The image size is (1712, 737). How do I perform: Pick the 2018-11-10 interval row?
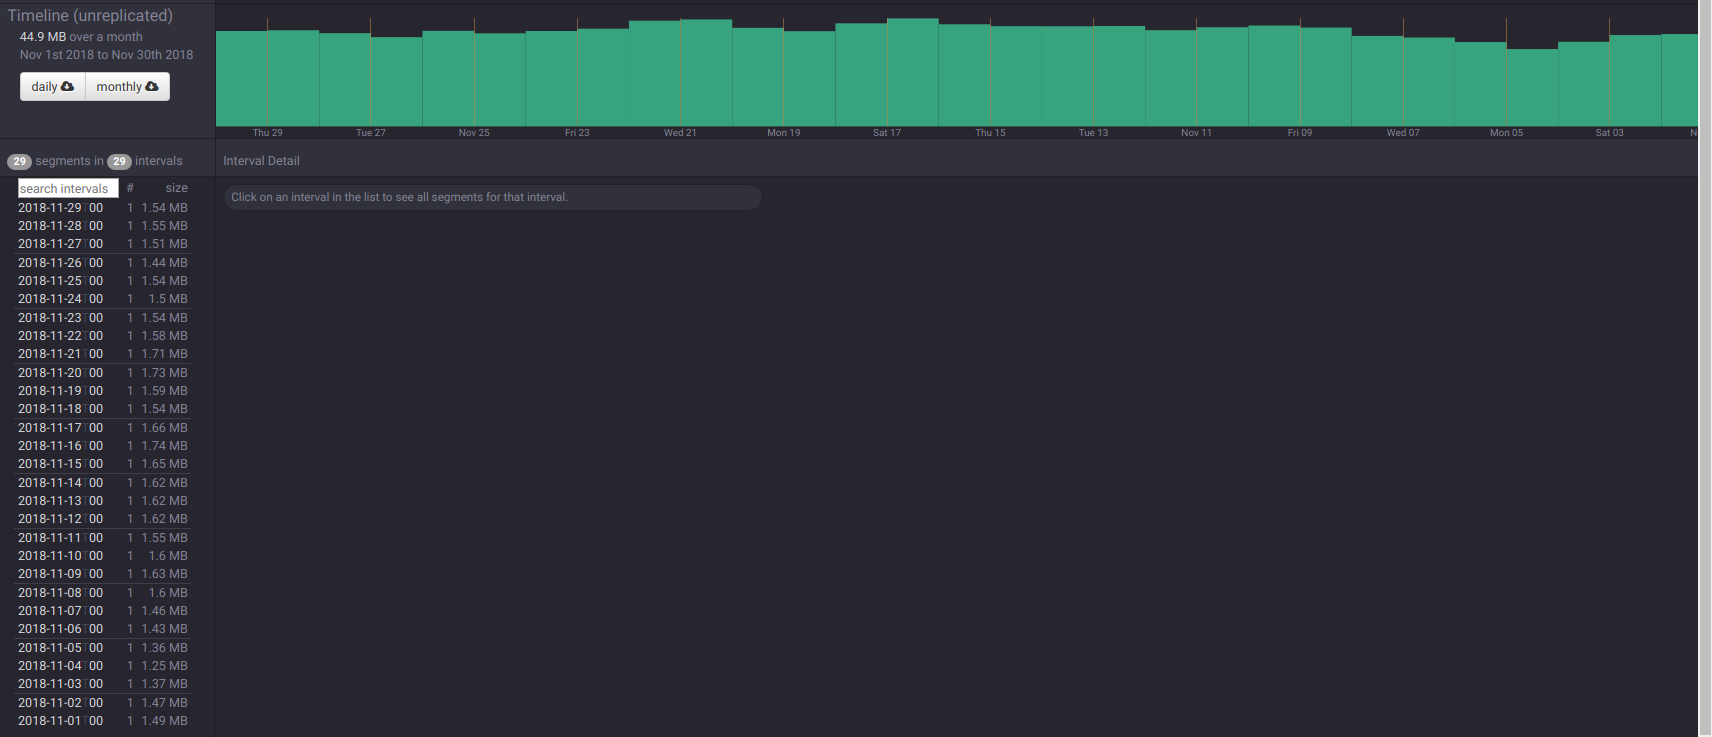pyautogui.click(x=103, y=556)
